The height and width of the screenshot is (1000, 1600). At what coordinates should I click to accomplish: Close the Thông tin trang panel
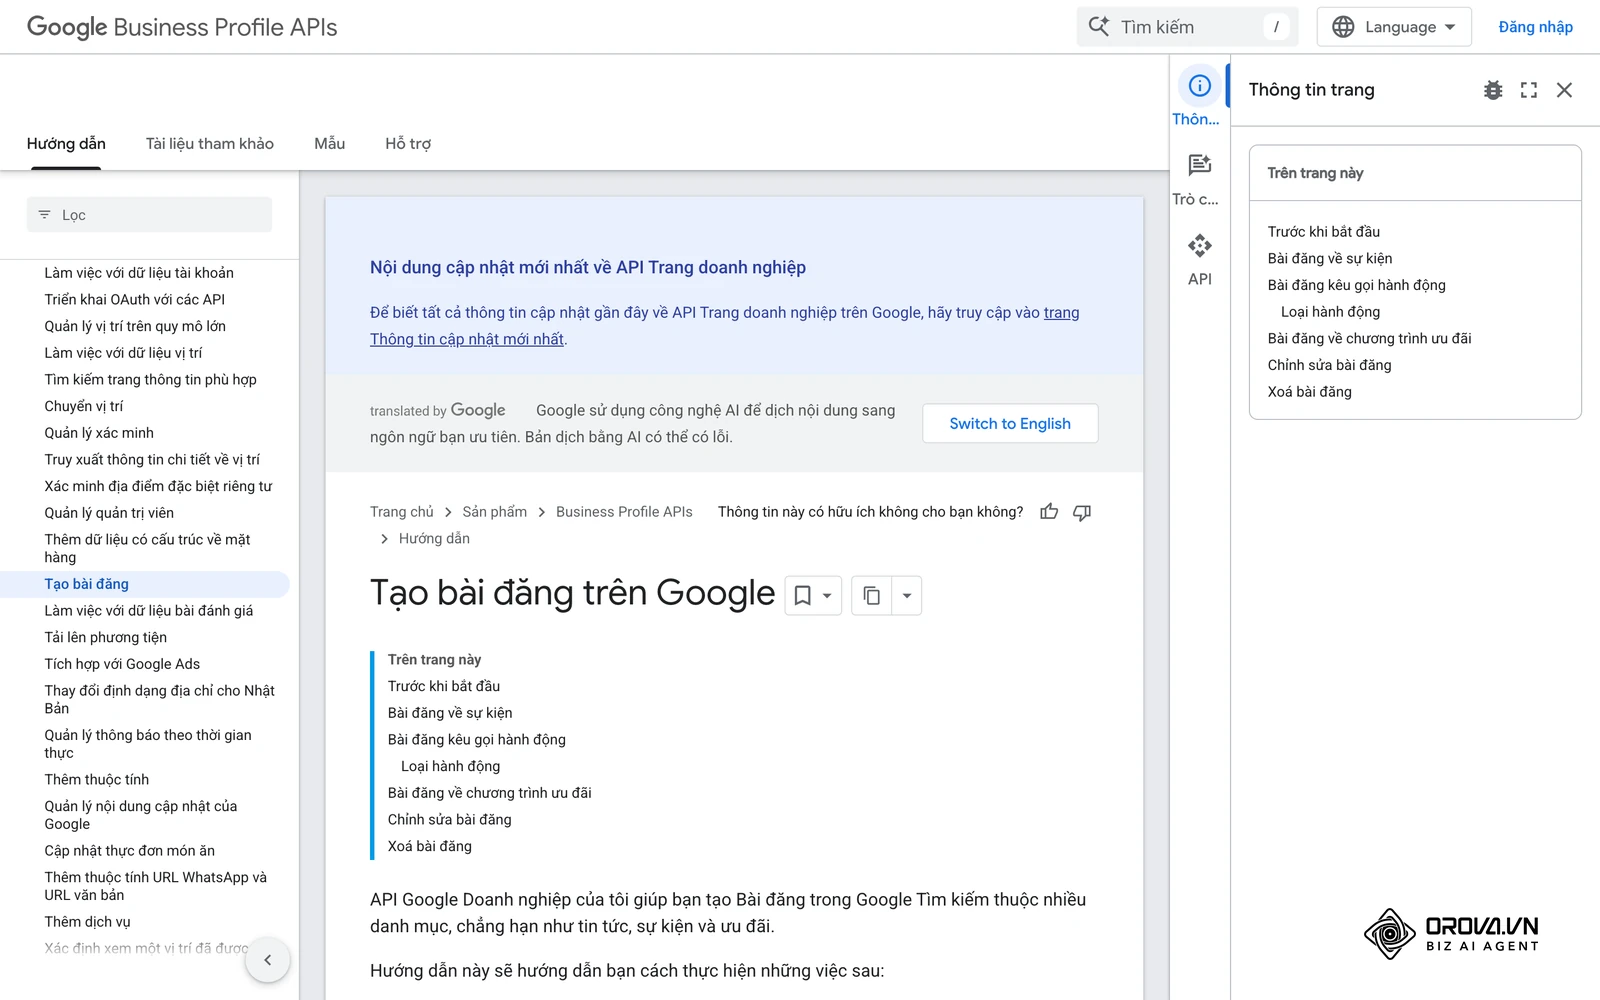[1565, 90]
